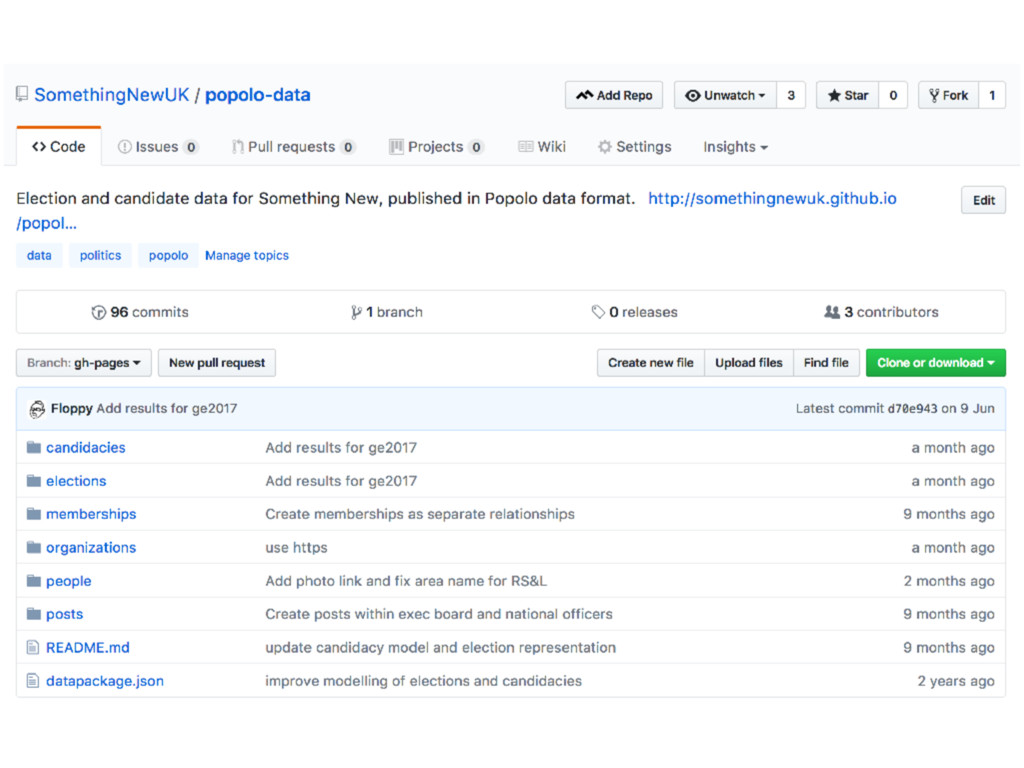Open the elections folder
The width and height of the screenshot is (1024, 768).
point(76,481)
